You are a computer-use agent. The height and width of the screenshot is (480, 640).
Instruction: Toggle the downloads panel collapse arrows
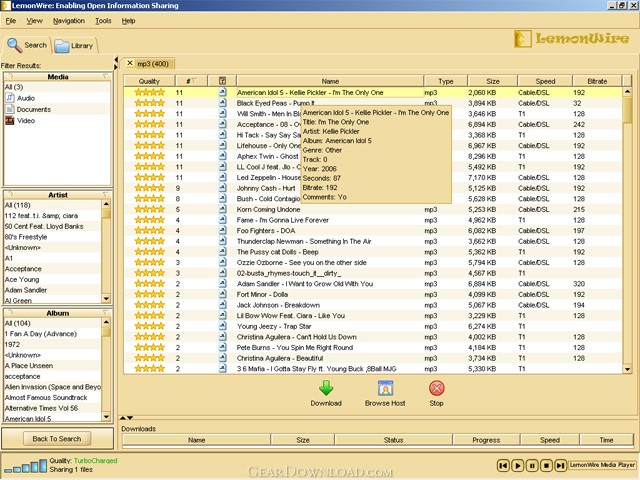point(126,418)
